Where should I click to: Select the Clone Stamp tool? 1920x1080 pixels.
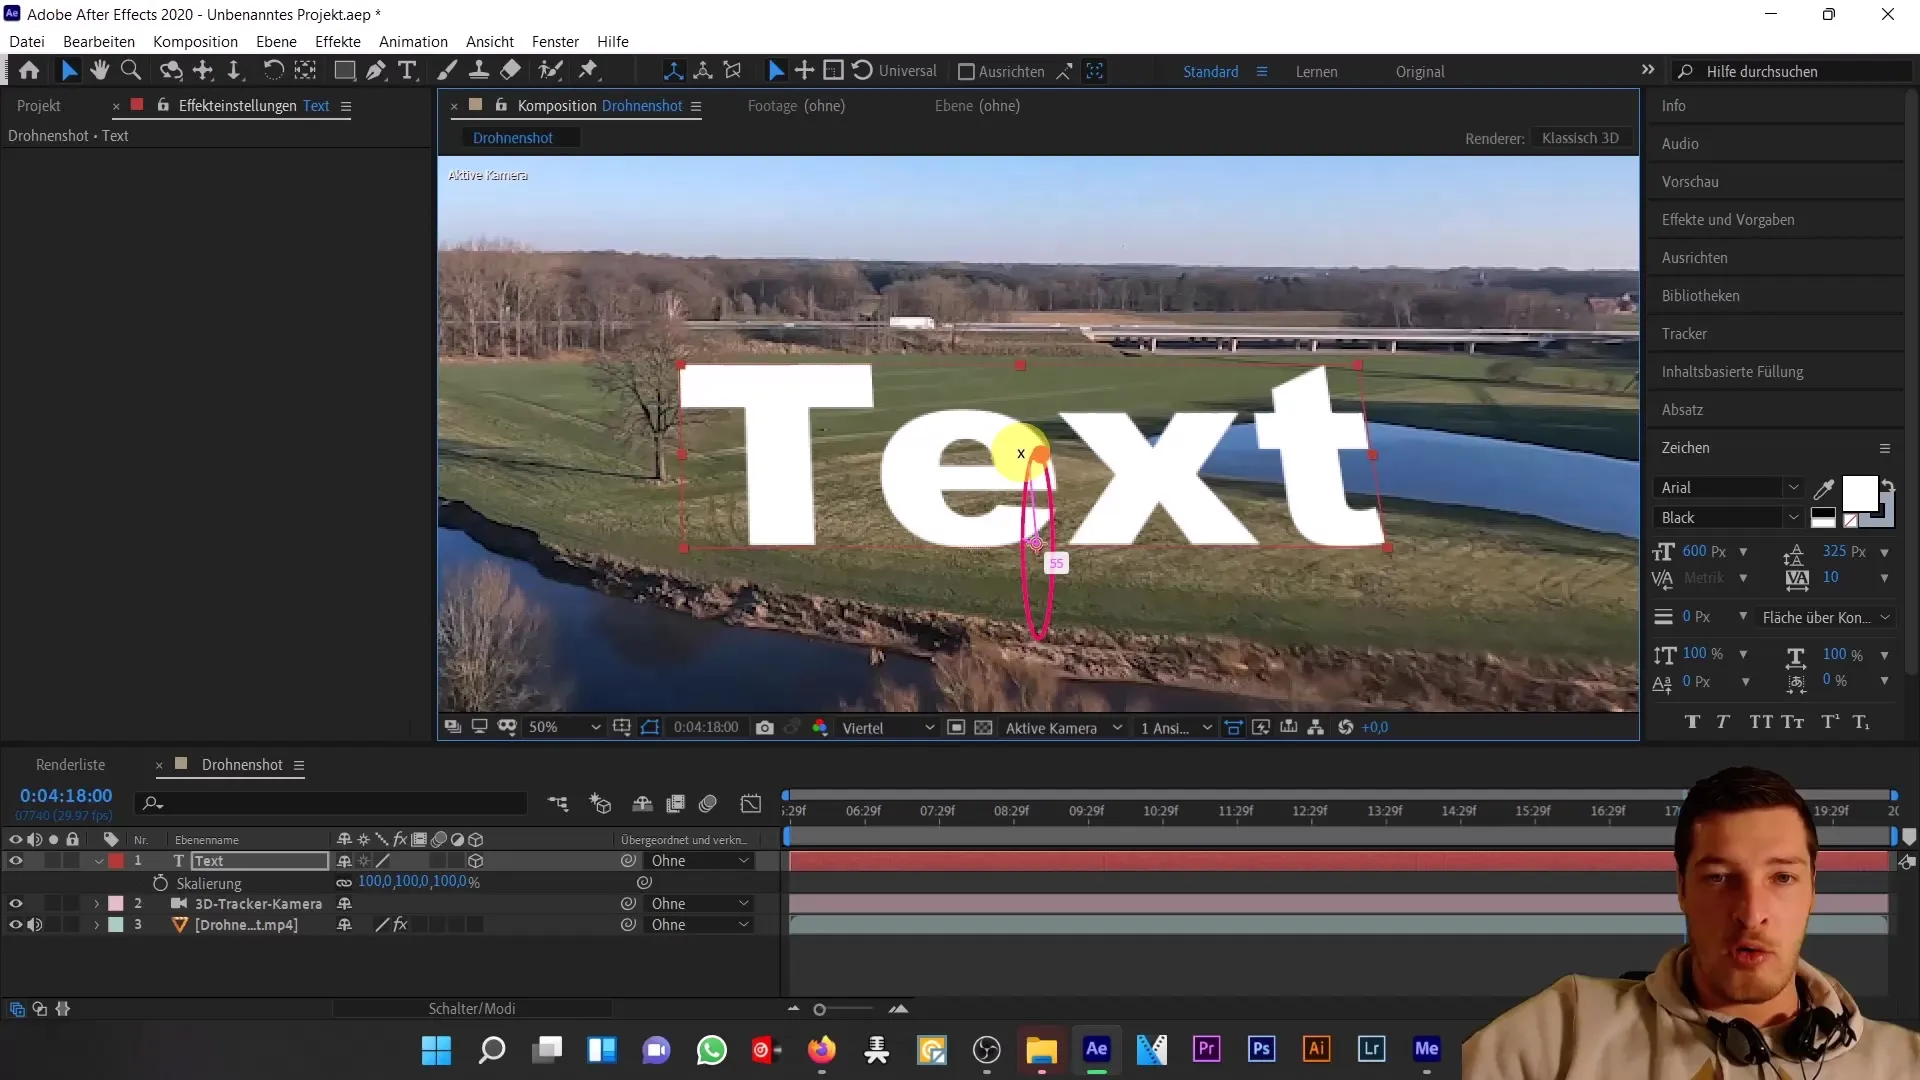point(479,70)
